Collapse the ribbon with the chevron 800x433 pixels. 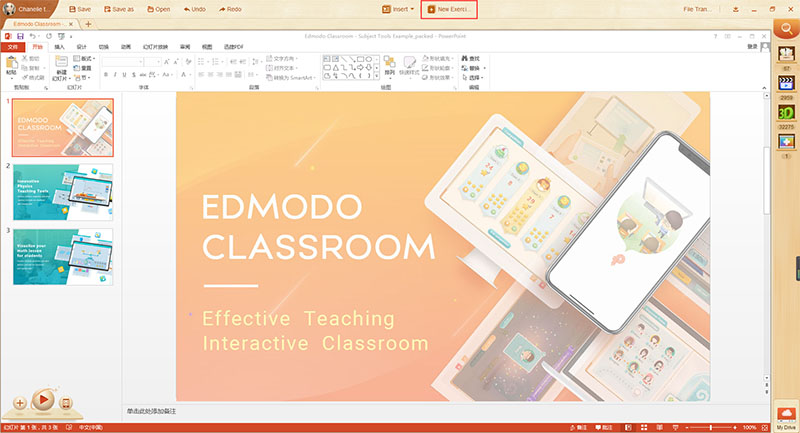coord(764,88)
